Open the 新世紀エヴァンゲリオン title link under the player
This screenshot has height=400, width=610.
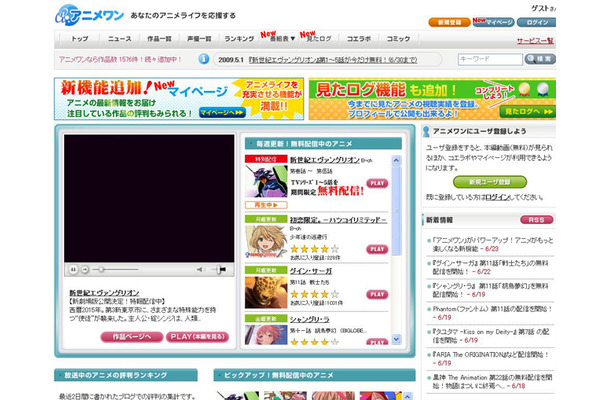pyautogui.click(x=104, y=293)
